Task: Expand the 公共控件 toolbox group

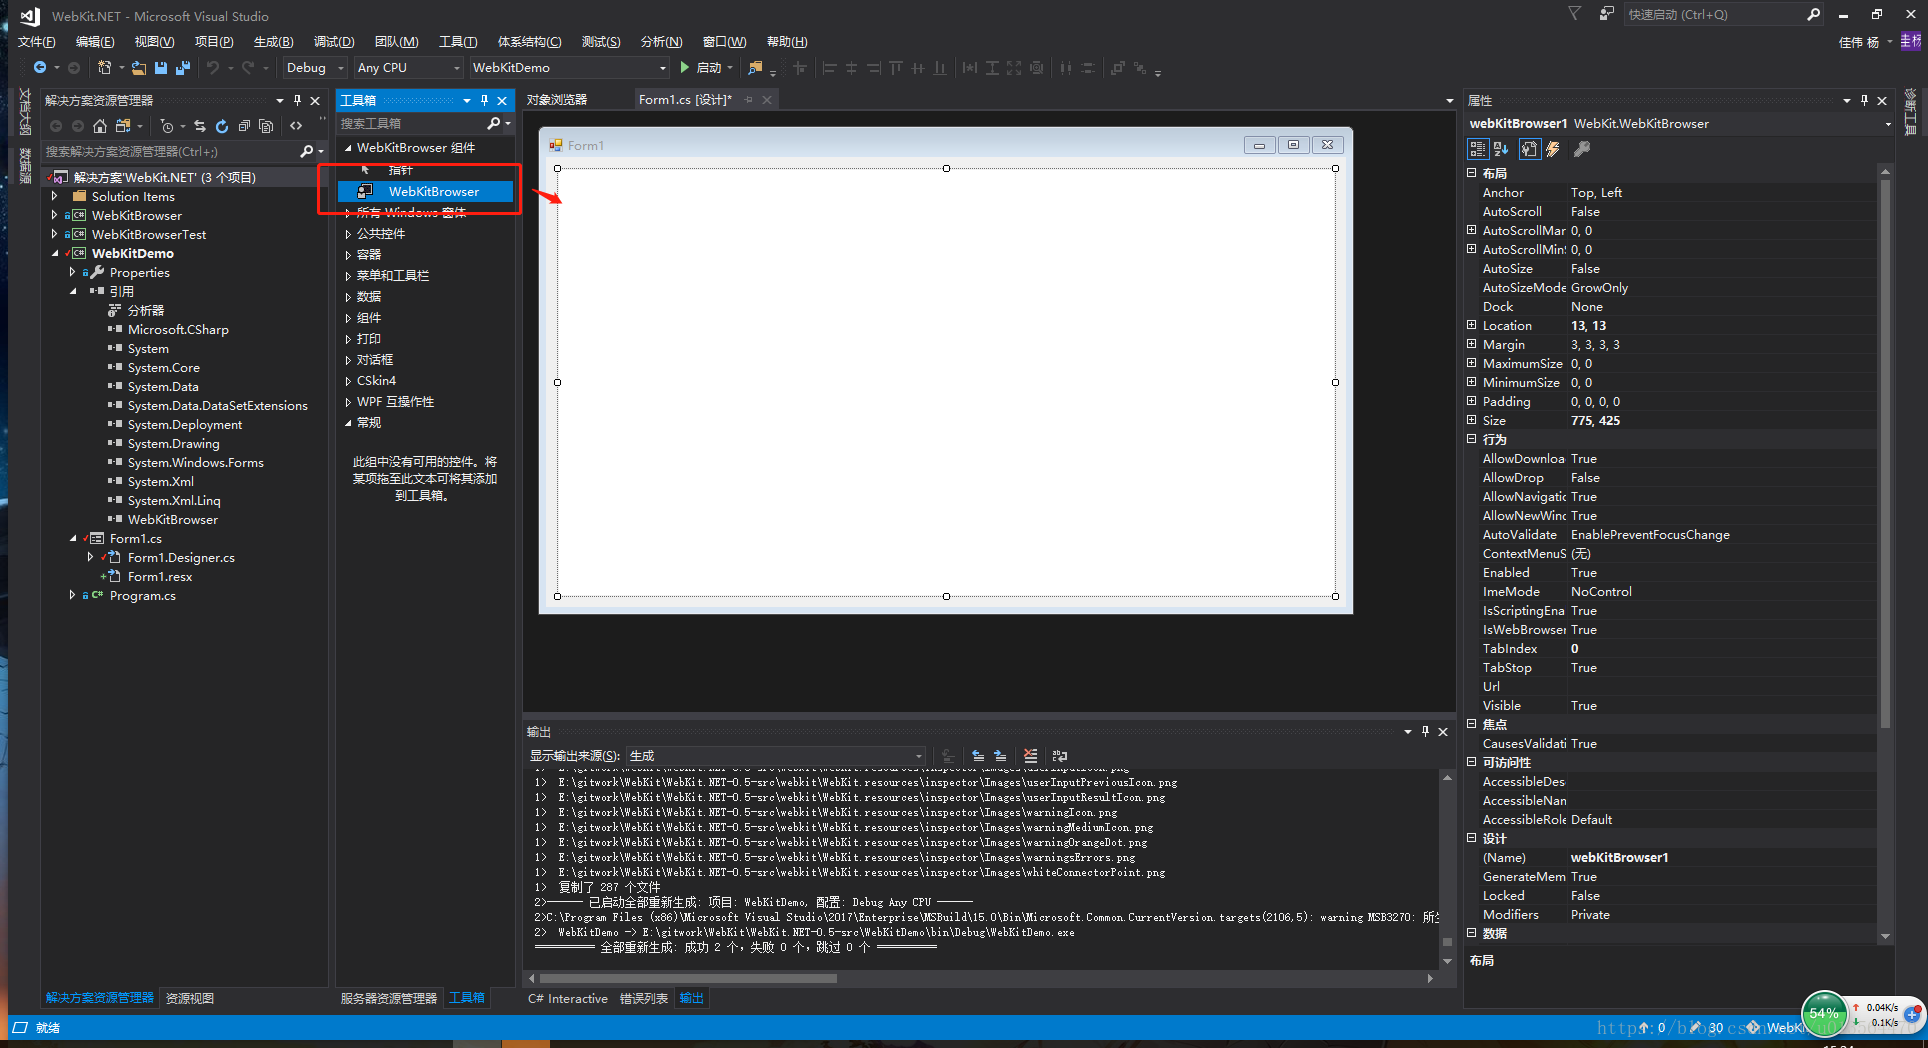Action: click(348, 234)
